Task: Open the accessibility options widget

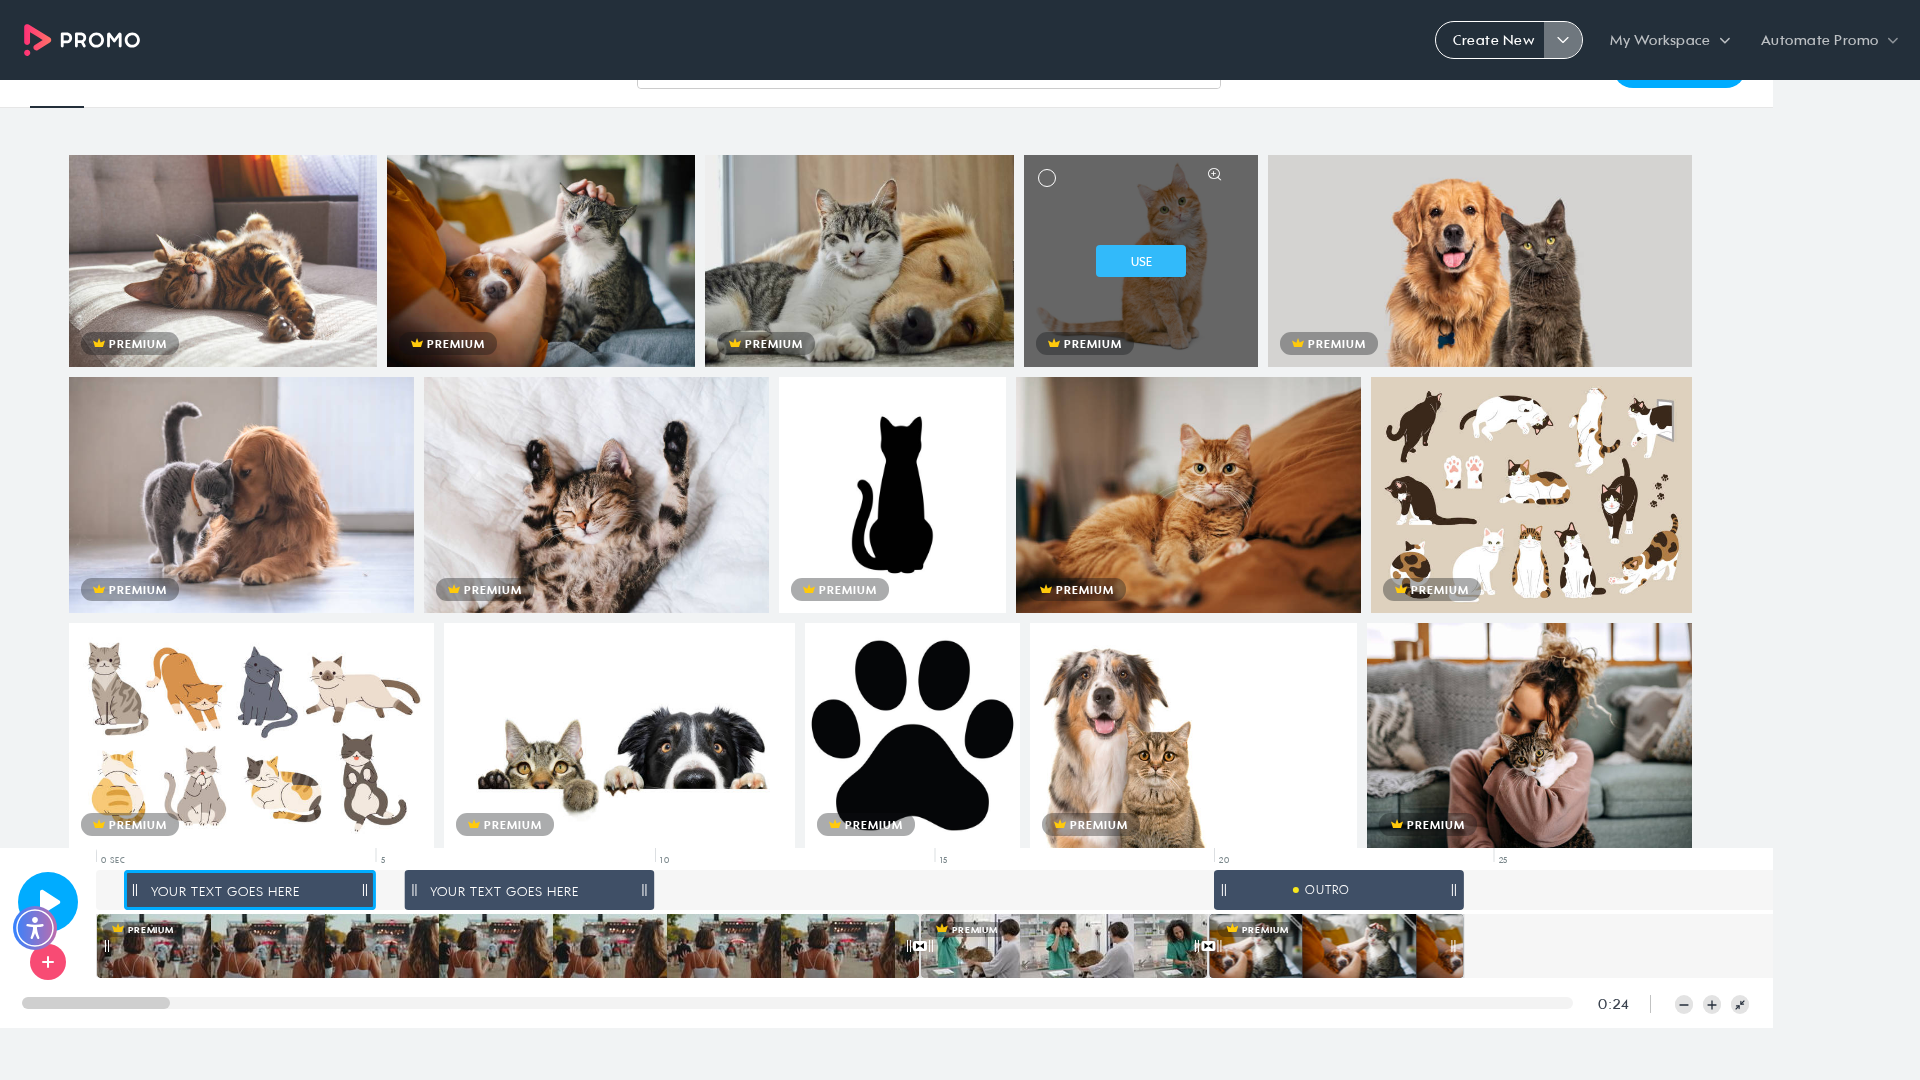Action: coord(35,928)
